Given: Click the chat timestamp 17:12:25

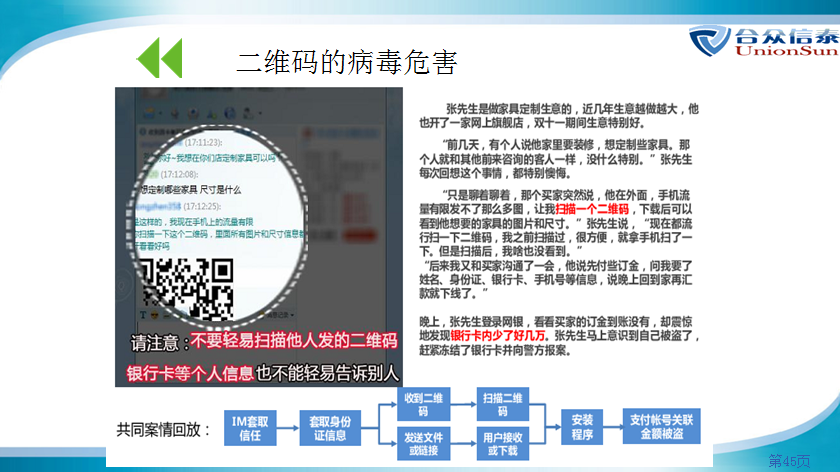Looking at the screenshot, I should (202, 206).
